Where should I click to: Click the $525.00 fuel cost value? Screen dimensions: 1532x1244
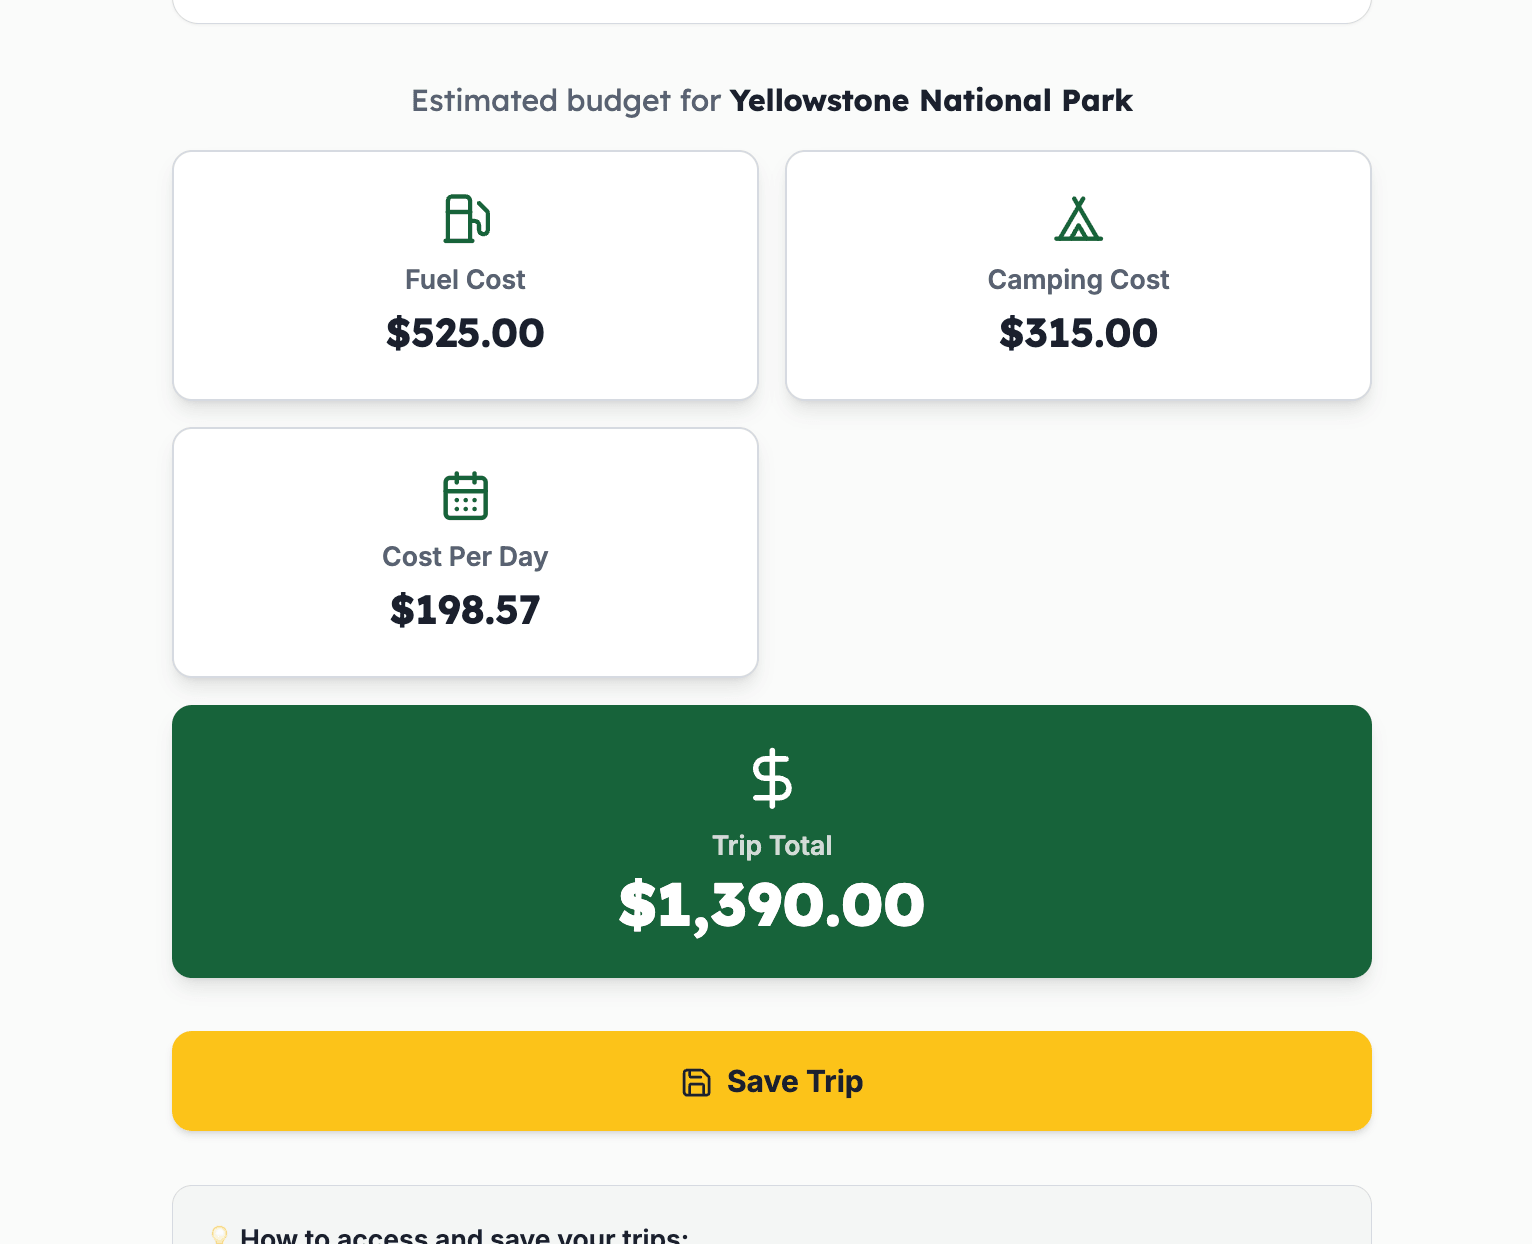465,333
